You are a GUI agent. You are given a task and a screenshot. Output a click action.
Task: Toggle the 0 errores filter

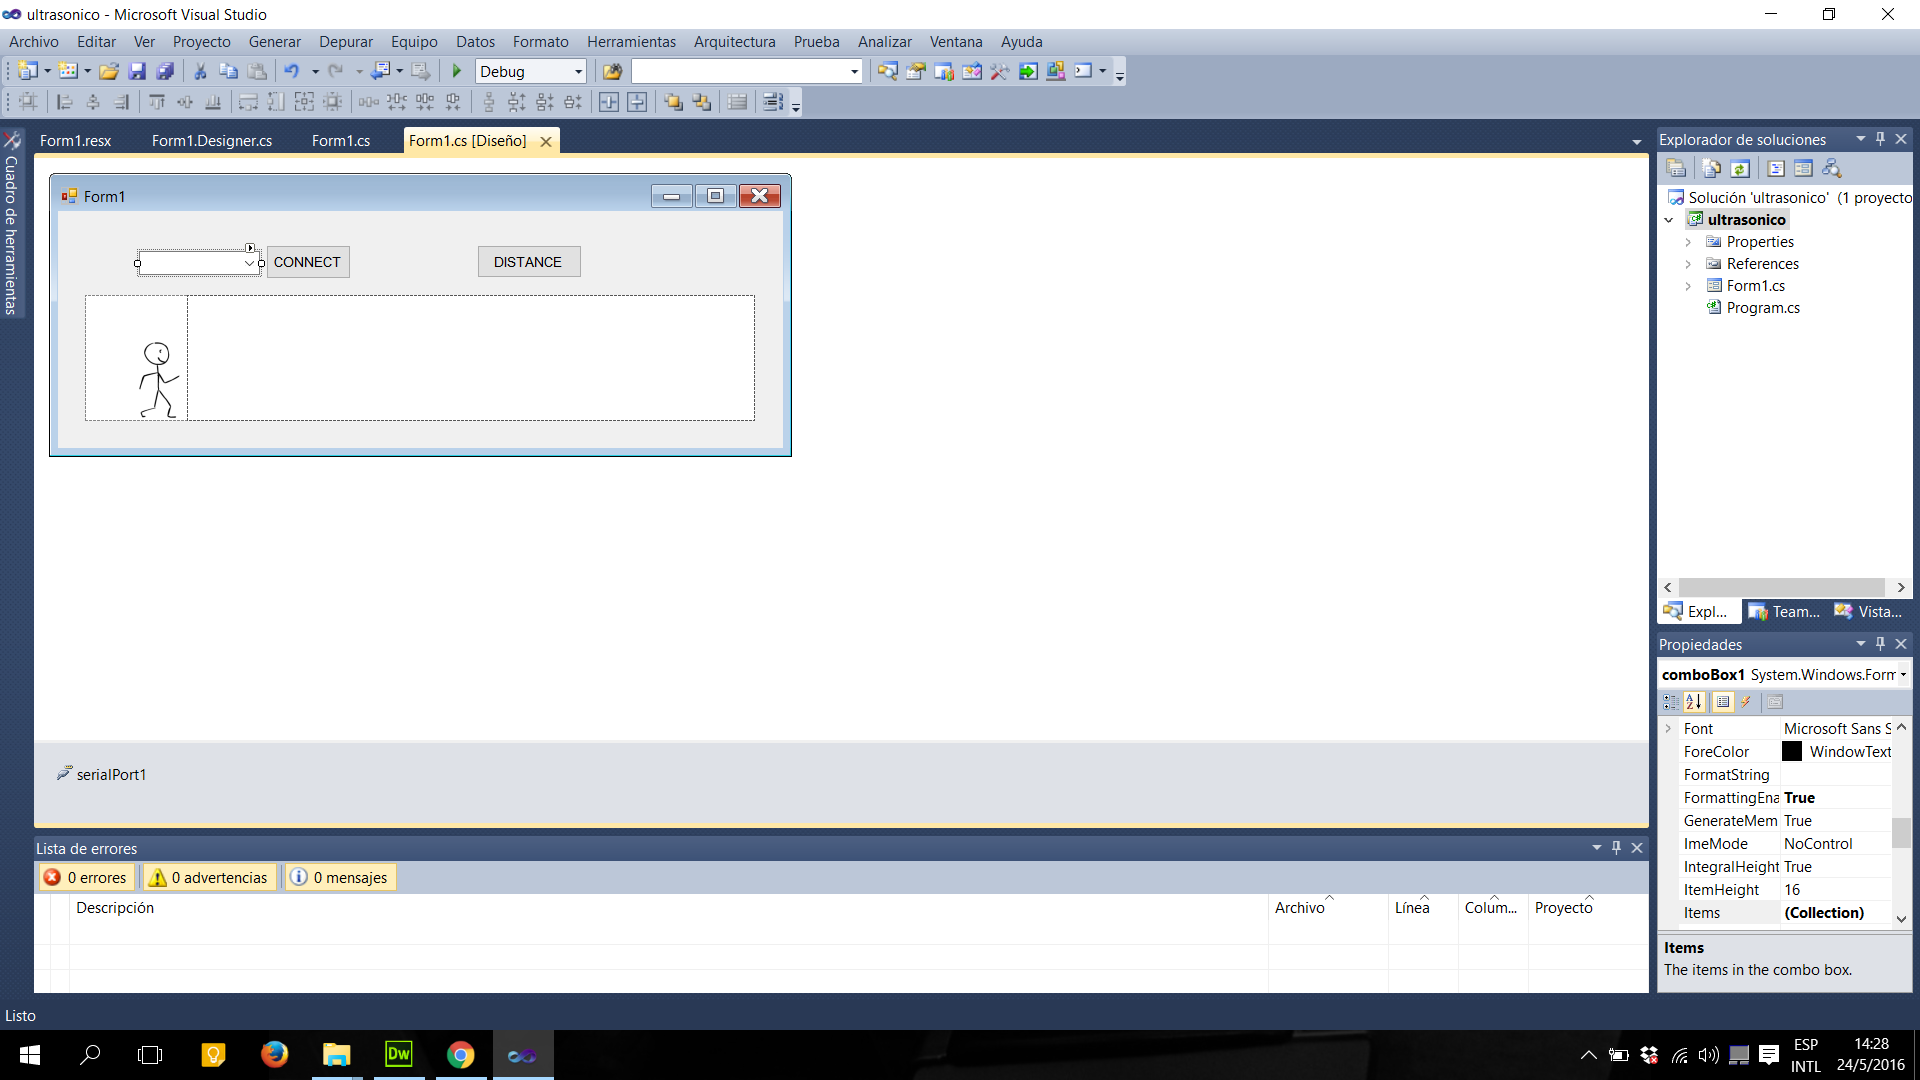tap(86, 877)
